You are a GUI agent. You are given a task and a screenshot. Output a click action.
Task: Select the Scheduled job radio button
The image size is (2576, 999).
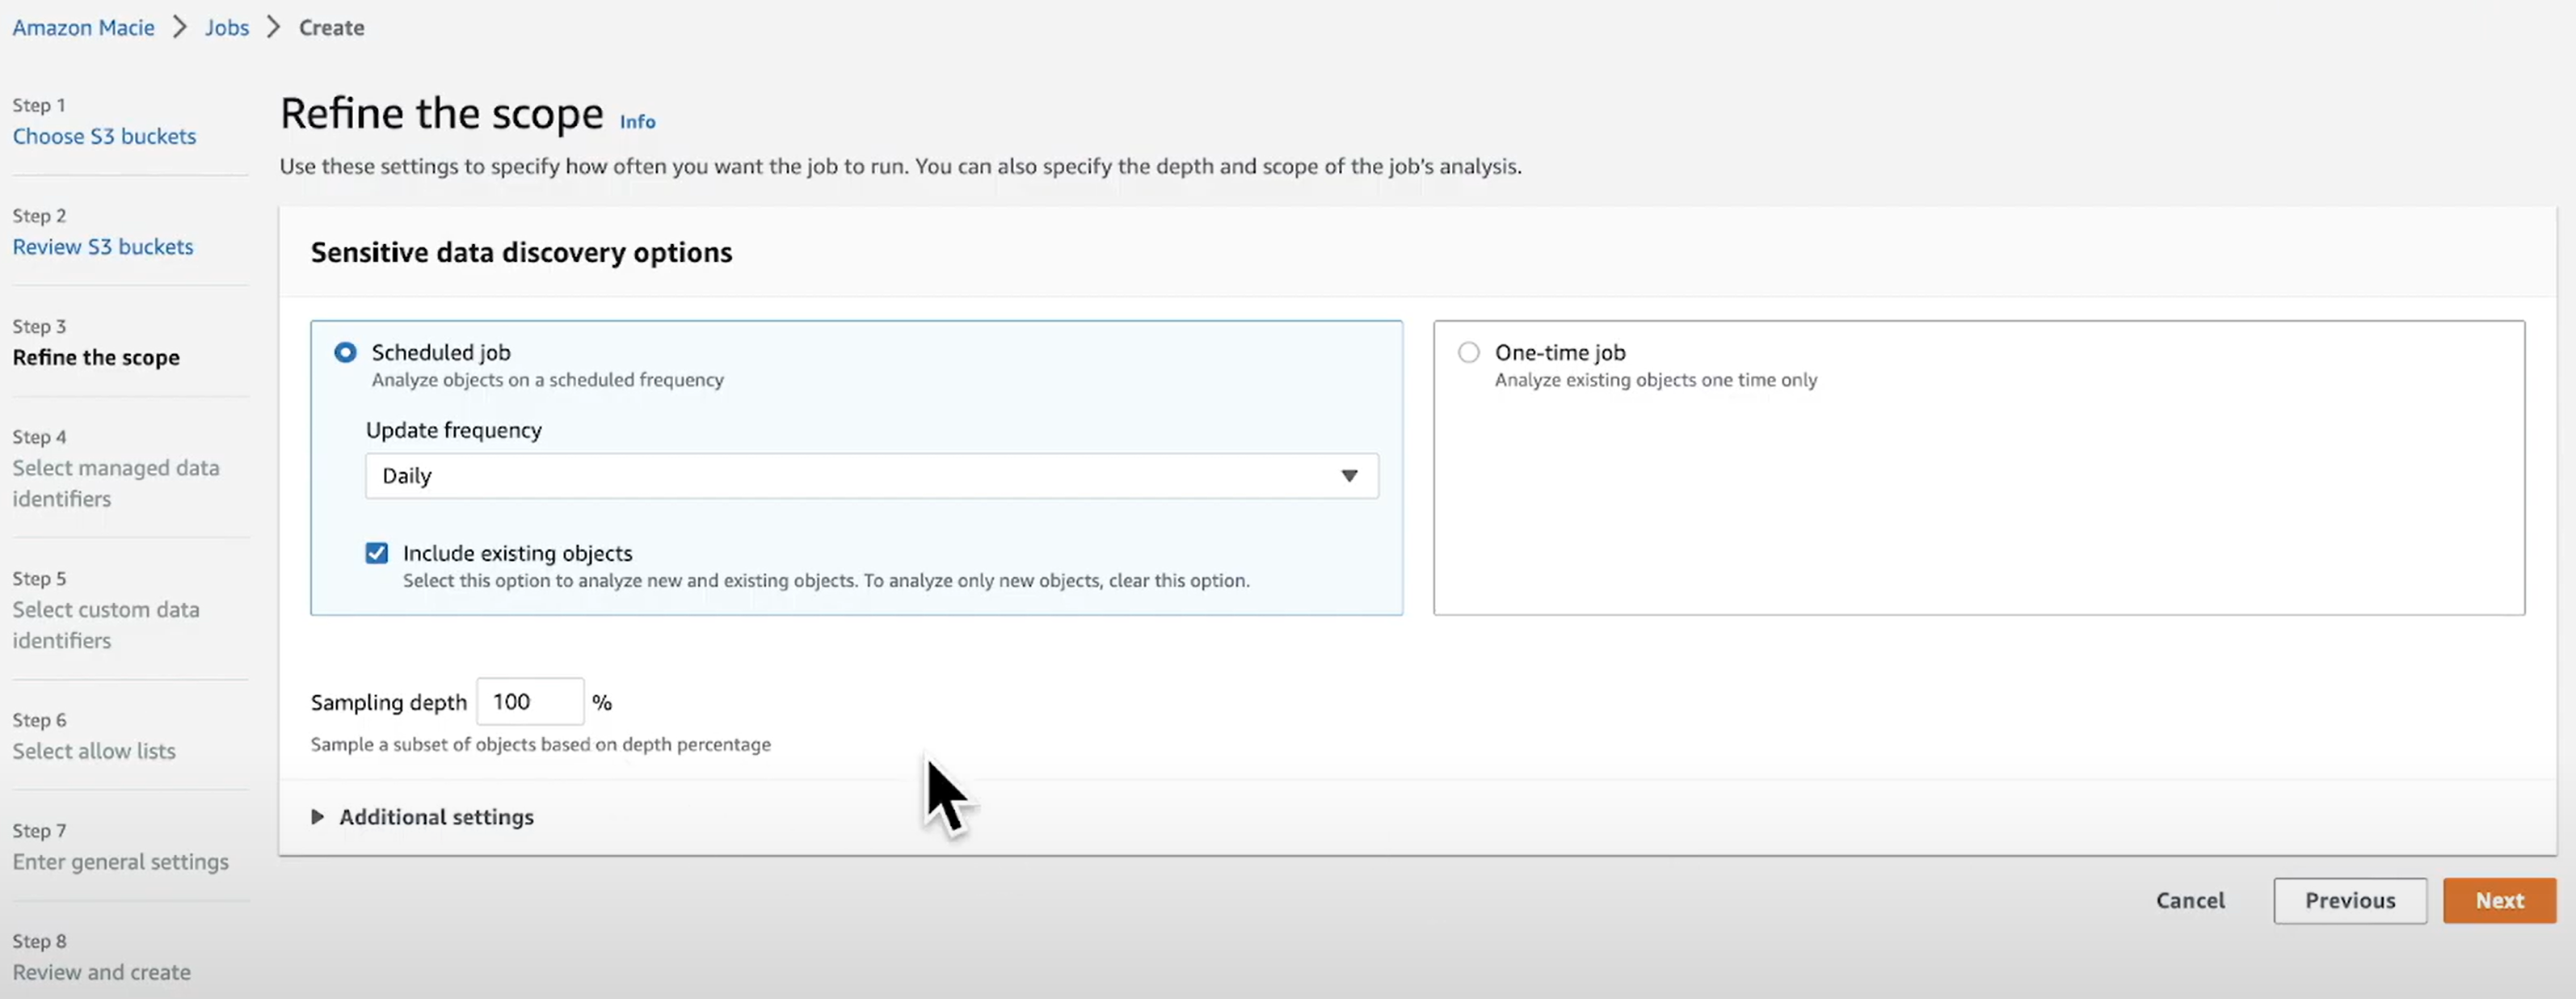pos(345,352)
